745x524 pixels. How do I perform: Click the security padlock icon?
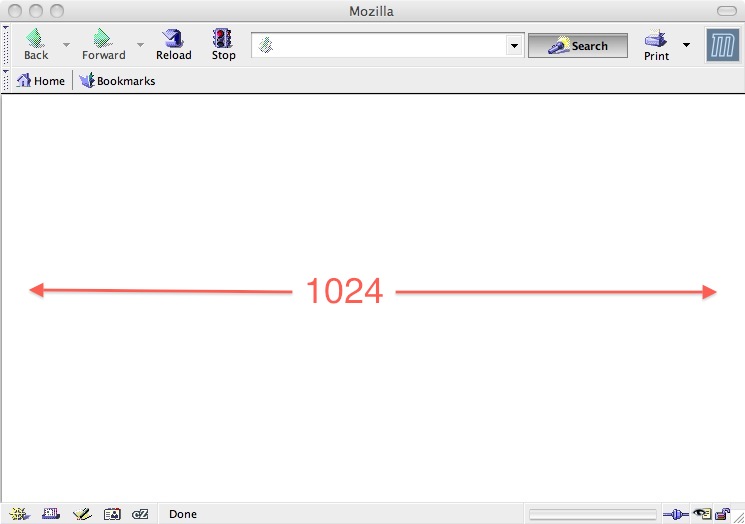point(722,514)
